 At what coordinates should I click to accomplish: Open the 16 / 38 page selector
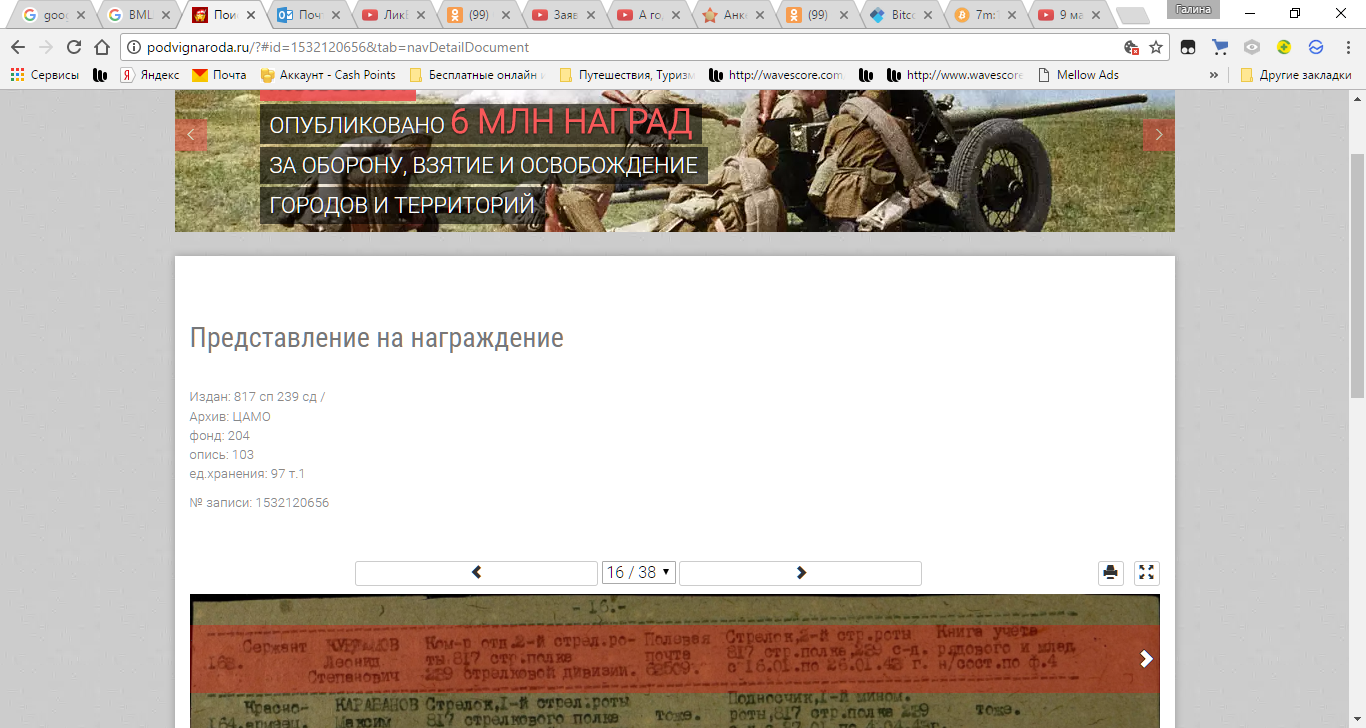(638, 573)
